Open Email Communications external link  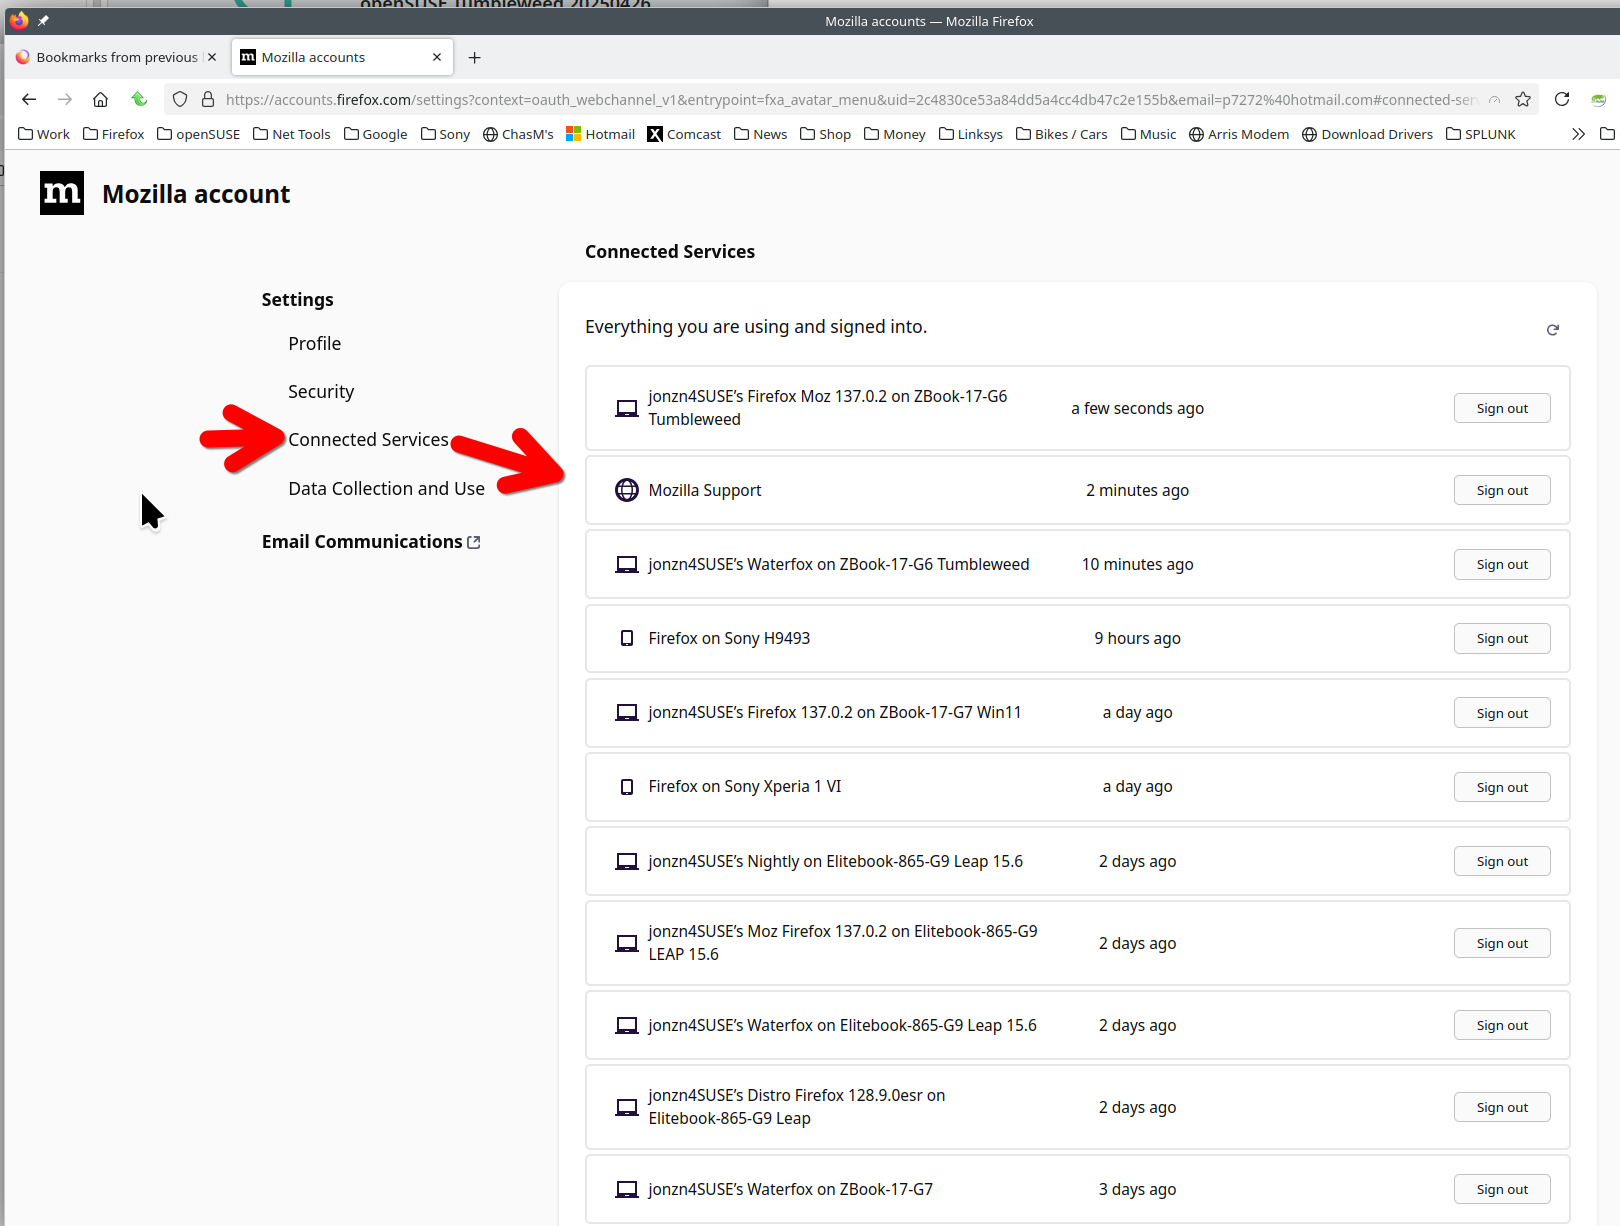pyautogui.click(x=371, y=541)
